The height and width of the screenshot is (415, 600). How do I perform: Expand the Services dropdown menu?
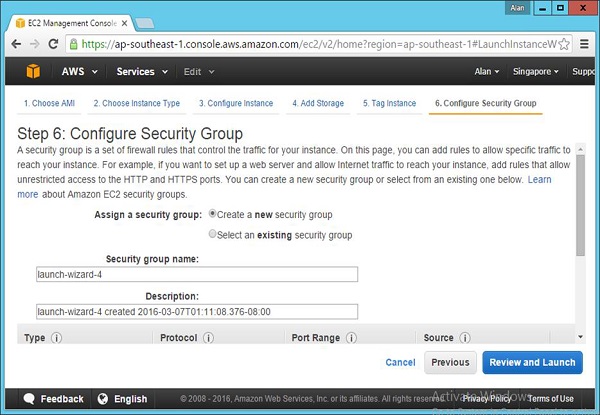(x=141, y=72)
